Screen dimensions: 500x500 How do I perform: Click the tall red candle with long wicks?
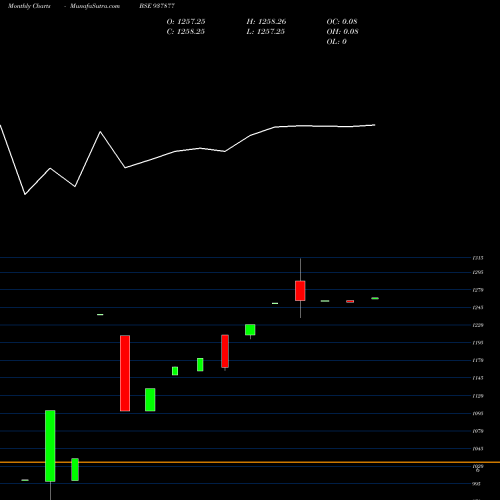300,291
